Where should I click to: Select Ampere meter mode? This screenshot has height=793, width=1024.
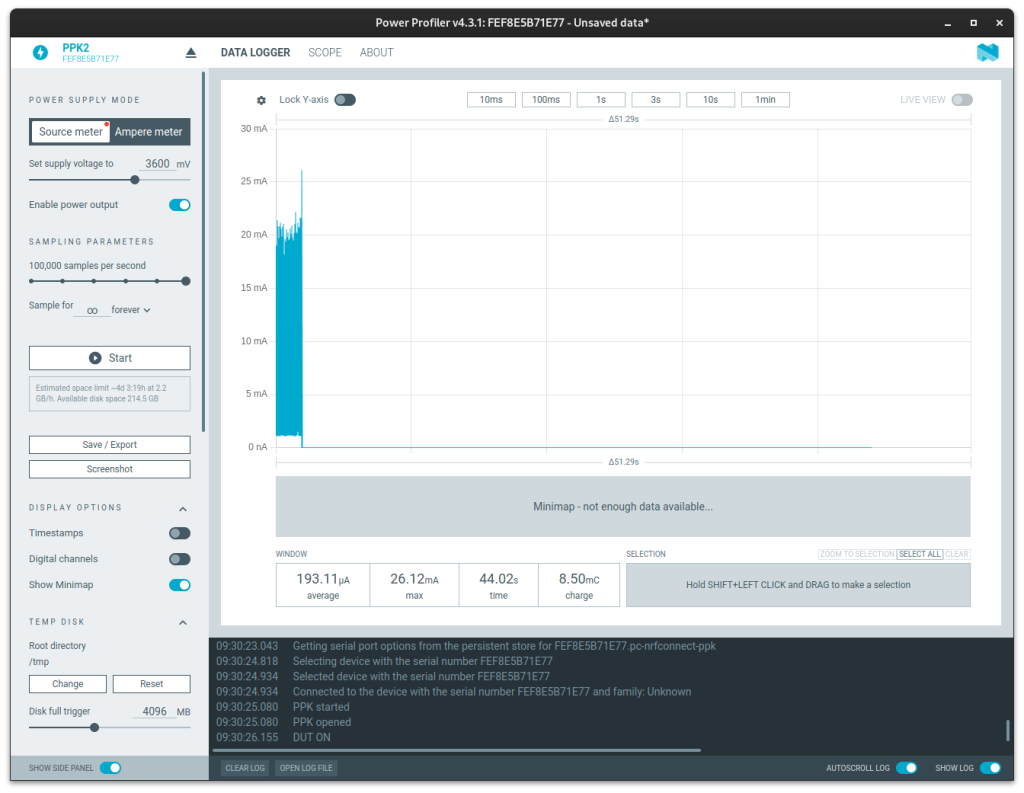149,132
